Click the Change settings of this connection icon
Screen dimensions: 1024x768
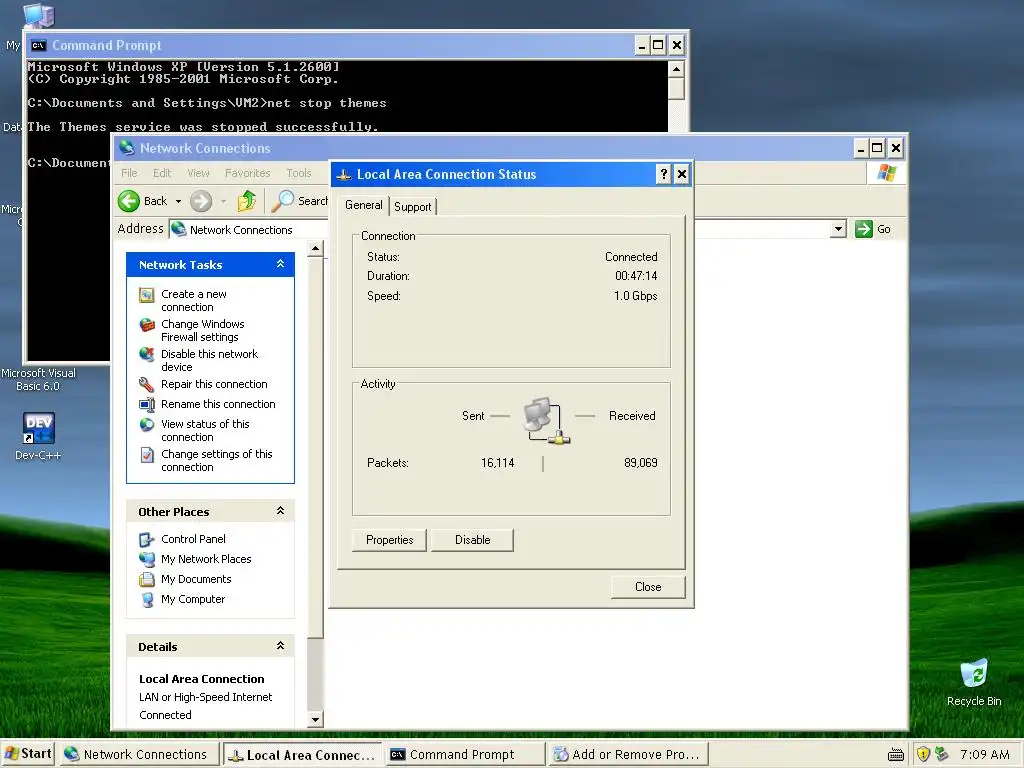(147, 455)
